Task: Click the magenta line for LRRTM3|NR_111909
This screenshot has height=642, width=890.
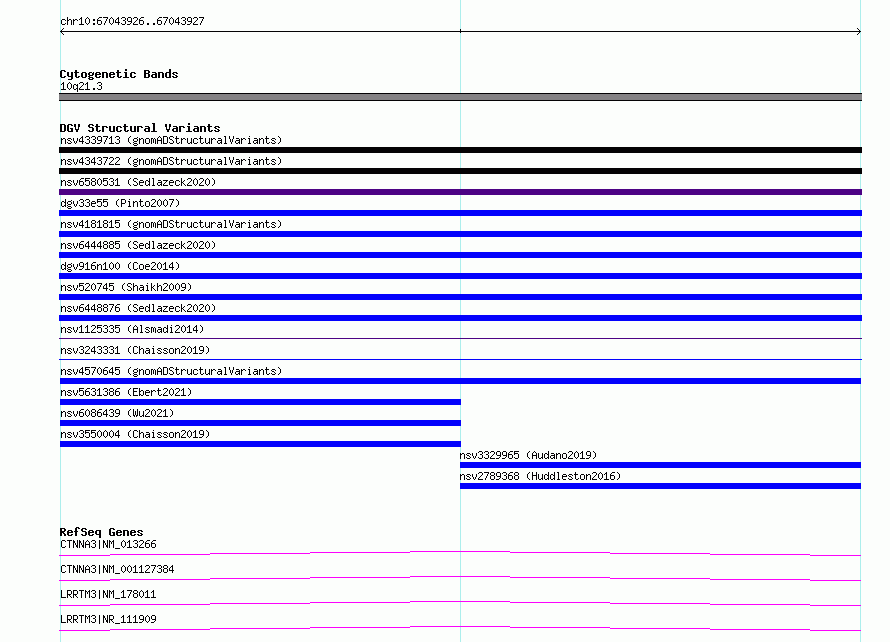Action: [x=460, y=628]
